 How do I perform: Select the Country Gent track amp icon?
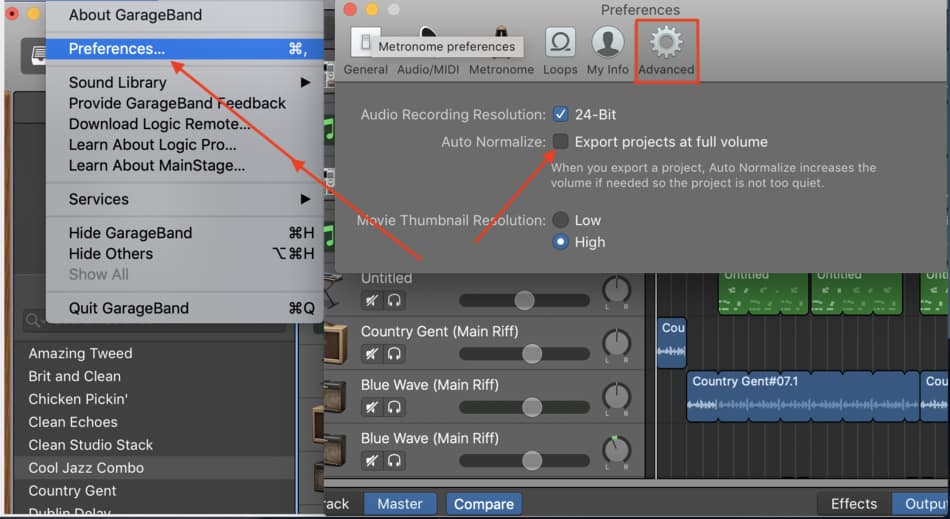(x=336, y=343)
